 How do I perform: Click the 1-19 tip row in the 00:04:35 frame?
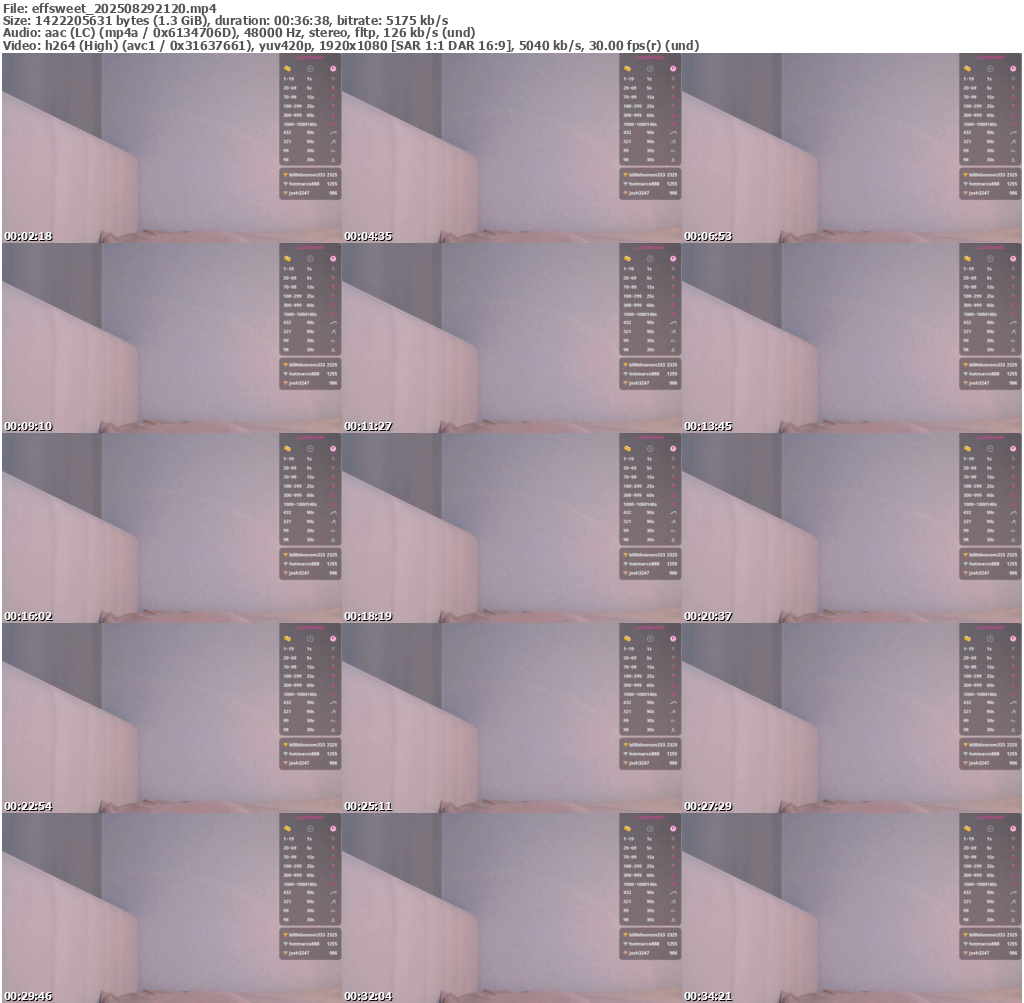[630, 78]
